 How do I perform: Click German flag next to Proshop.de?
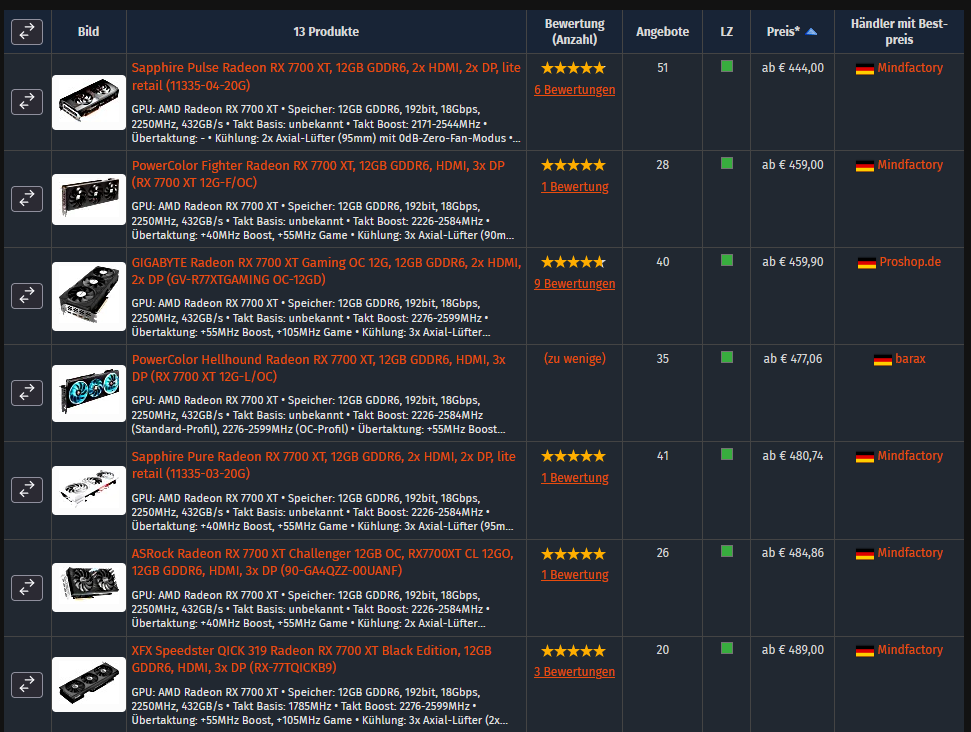[x=866, y=263]
